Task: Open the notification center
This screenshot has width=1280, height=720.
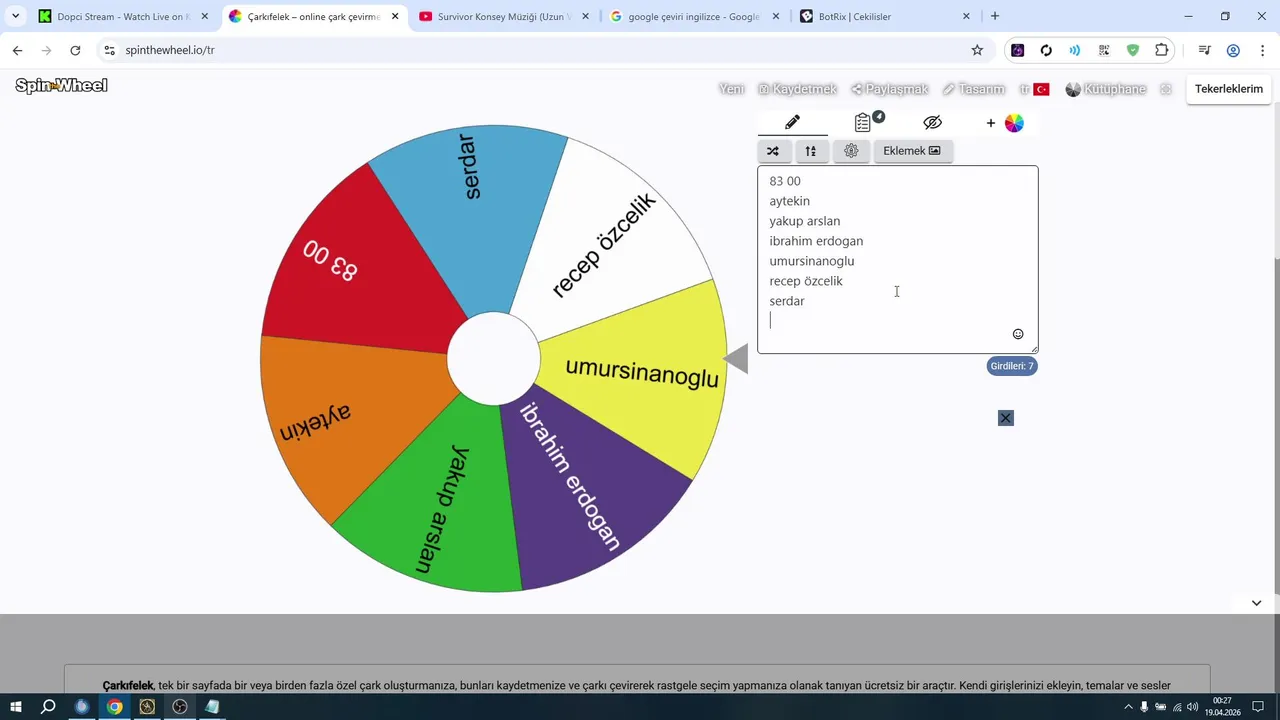Action: point(1259,707)
